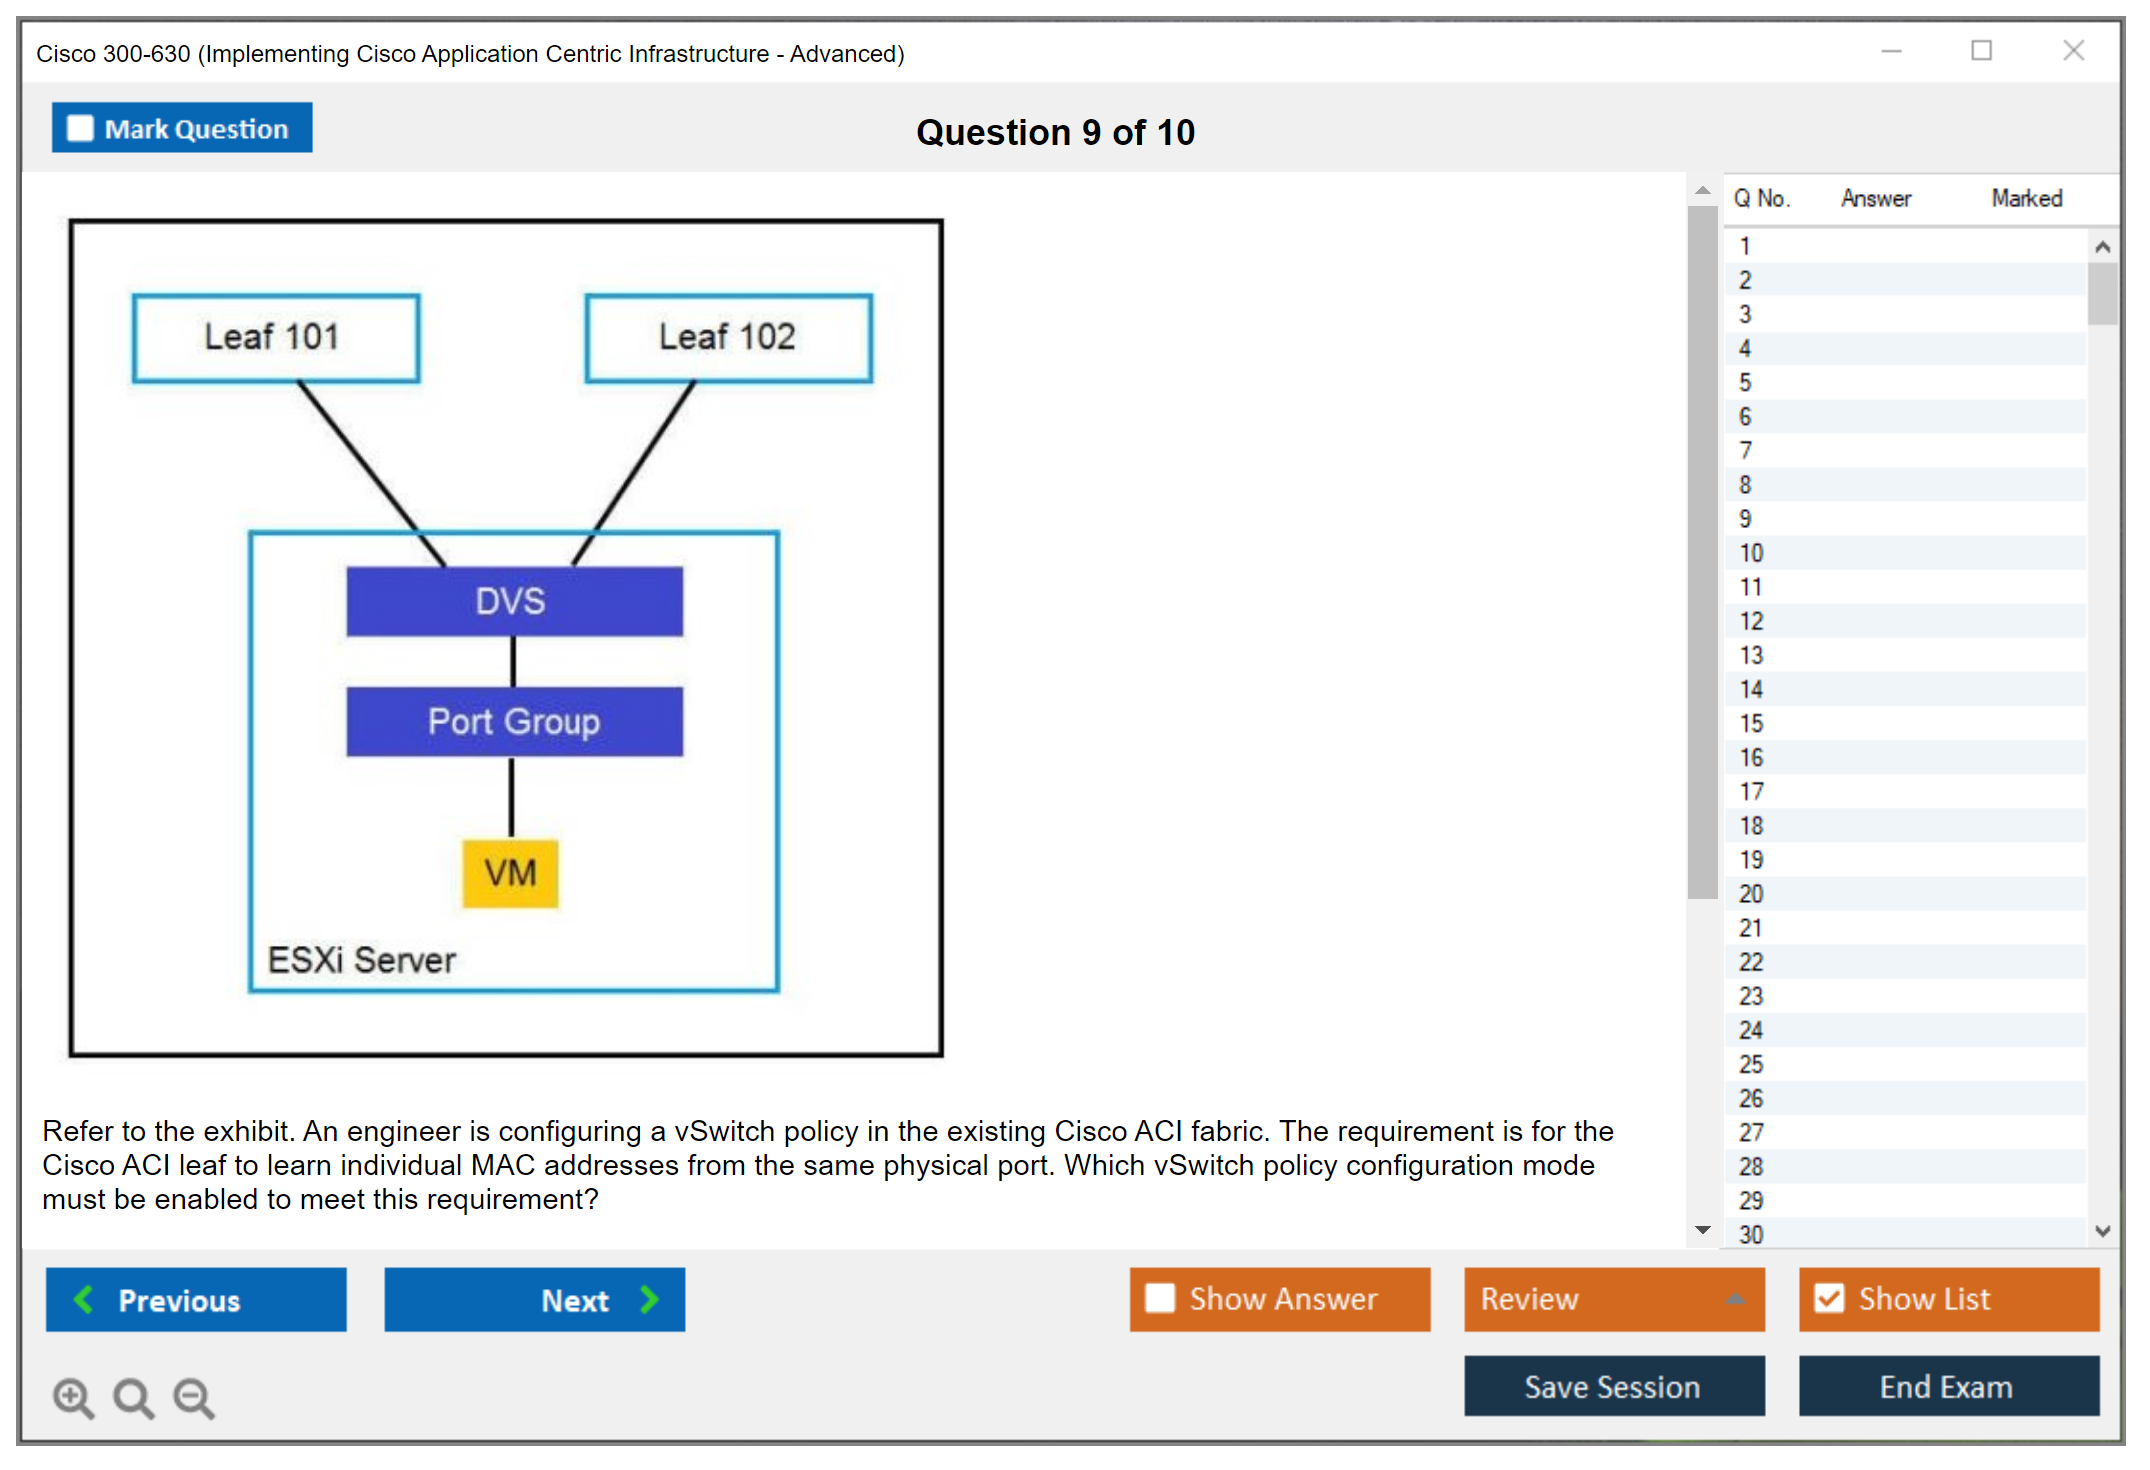Click the green left chevron on Previous

point(84,1299)
